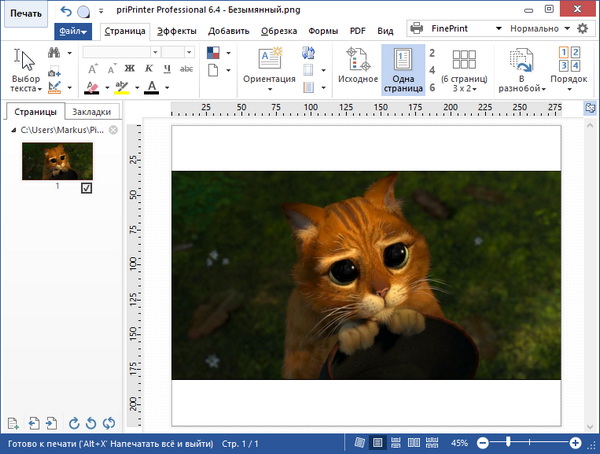Screen dimensions: 600x454
Task: Toggle italic К formatting
Action: pos(148,69)
